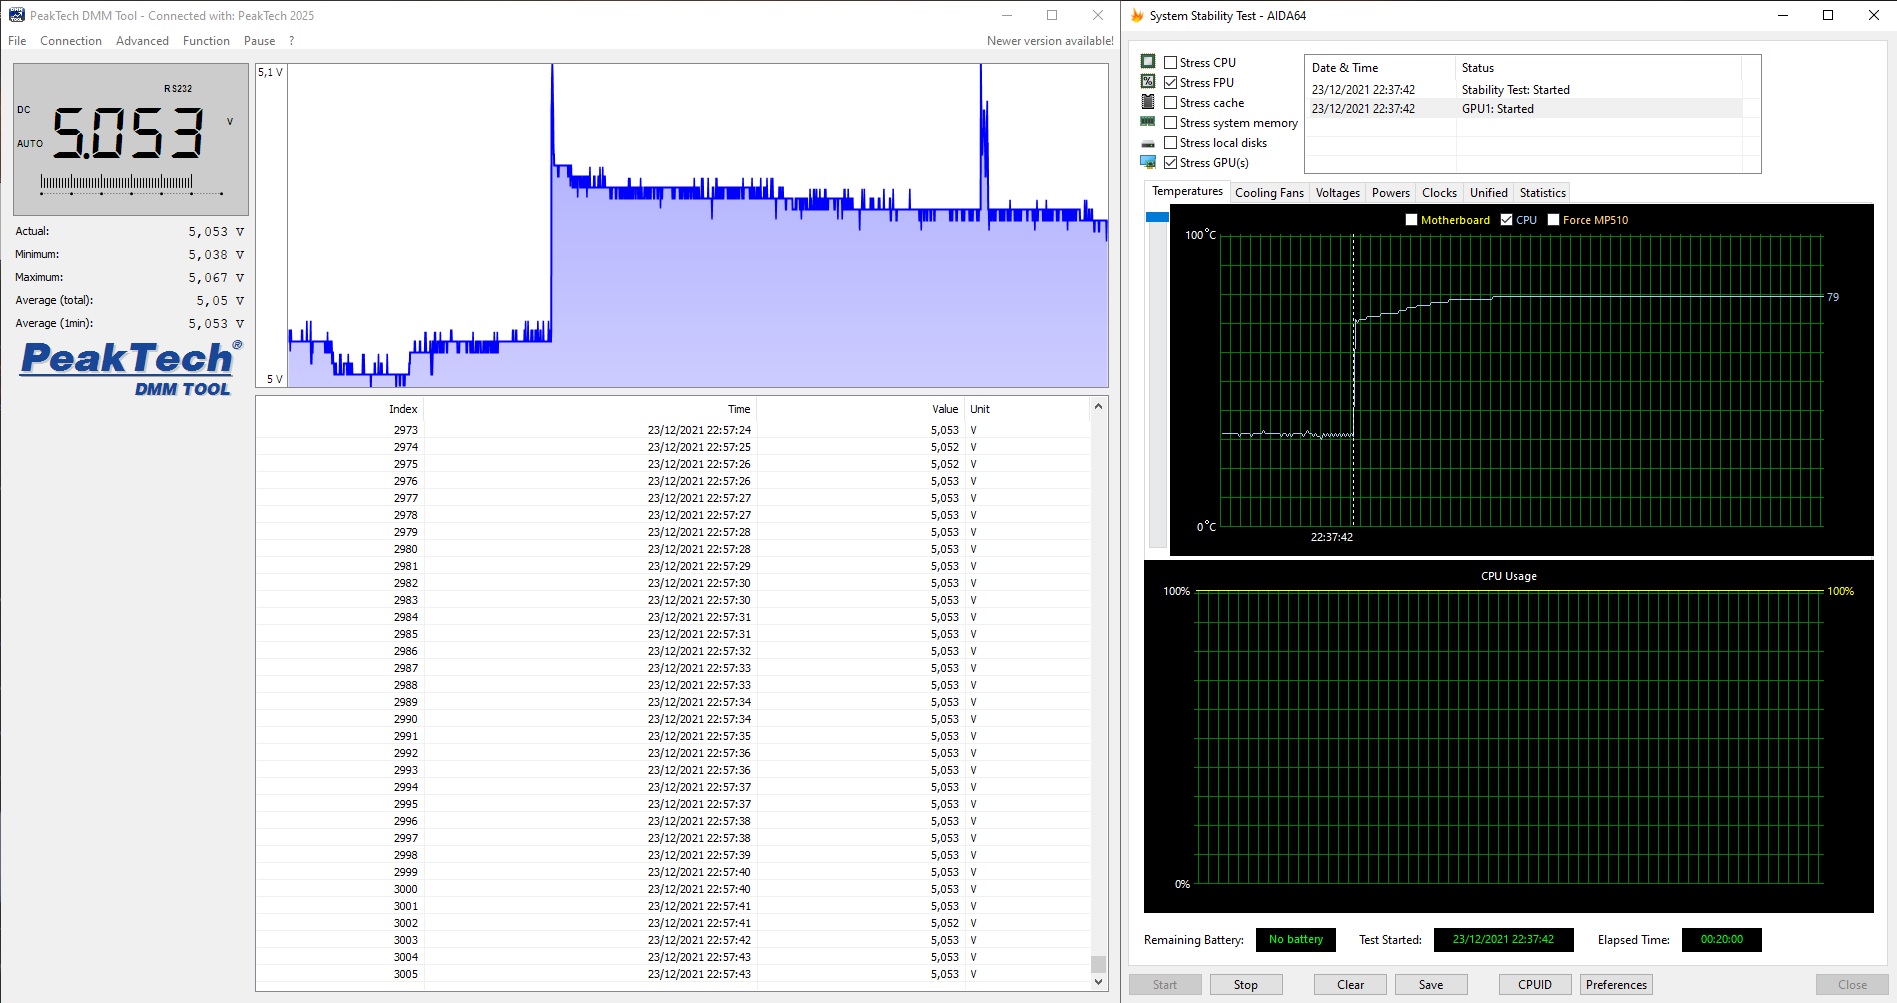Click the Newer version available link
Screen dimensions: 1897x1003
coord(1049,41)
